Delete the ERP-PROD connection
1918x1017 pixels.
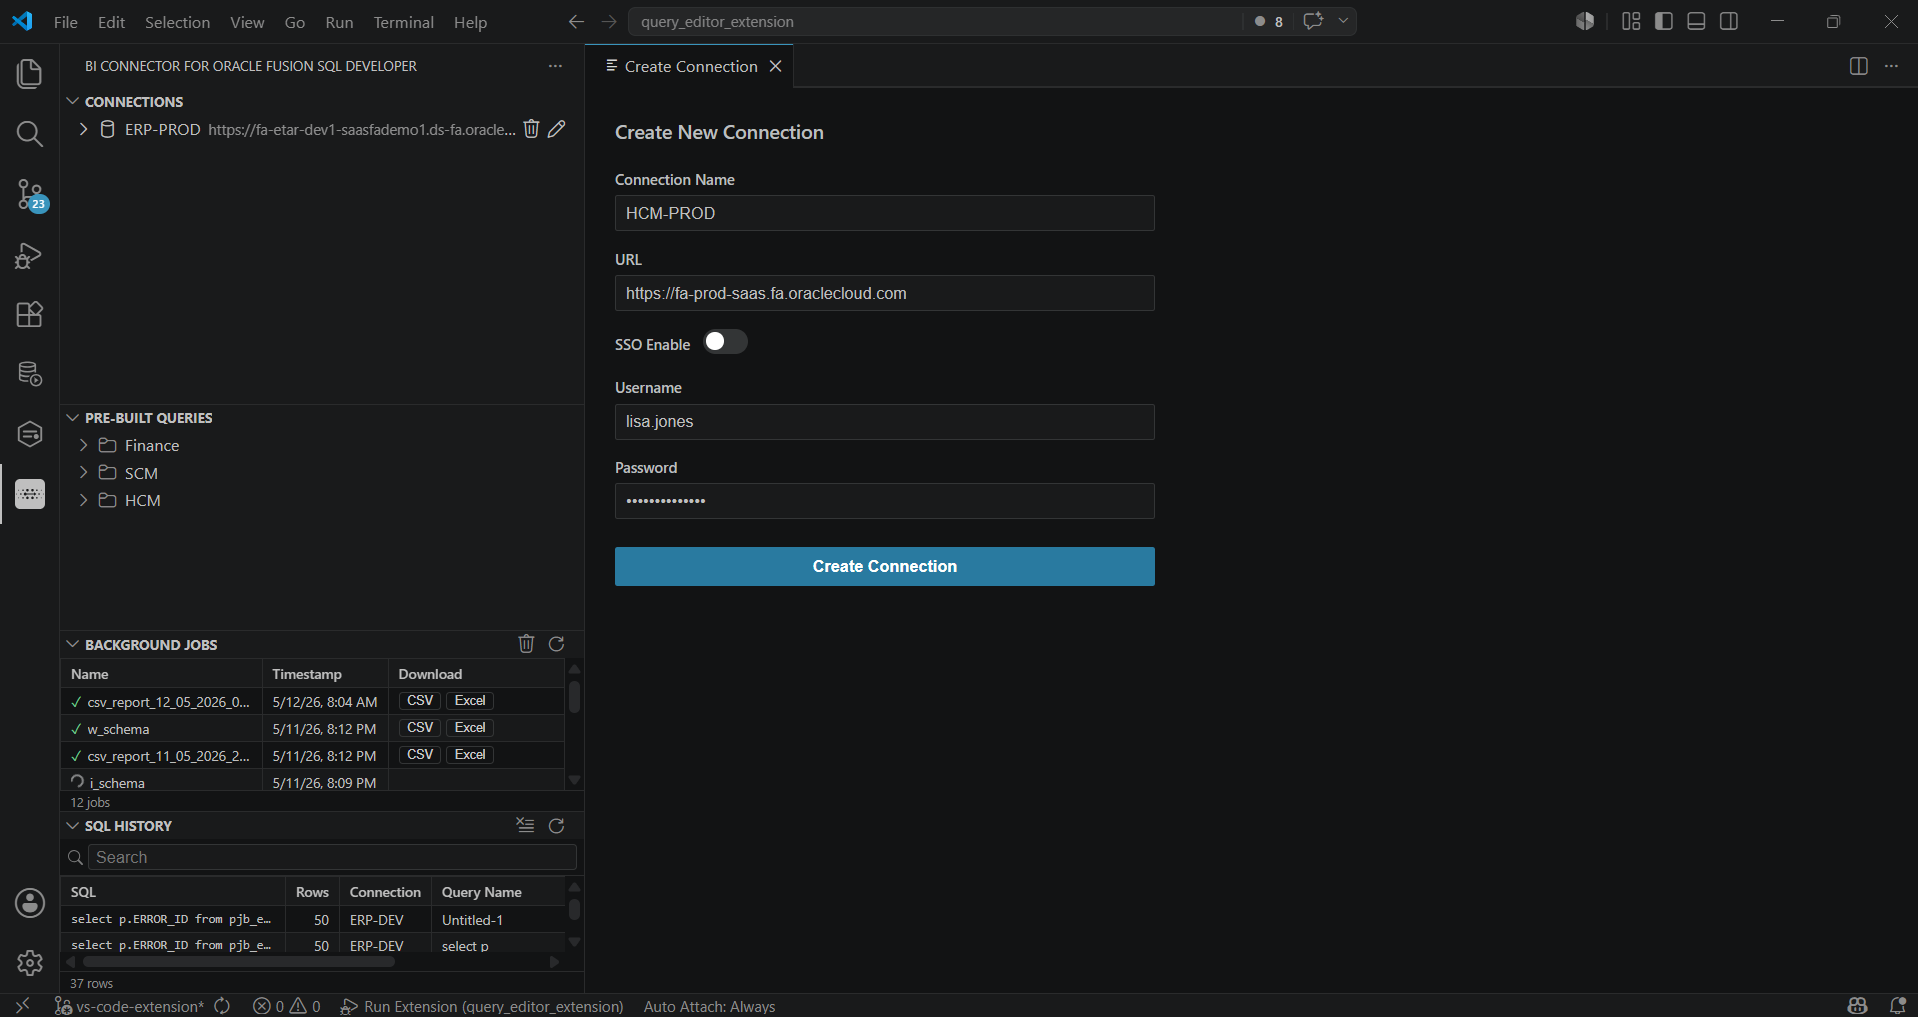coord(532,129)
